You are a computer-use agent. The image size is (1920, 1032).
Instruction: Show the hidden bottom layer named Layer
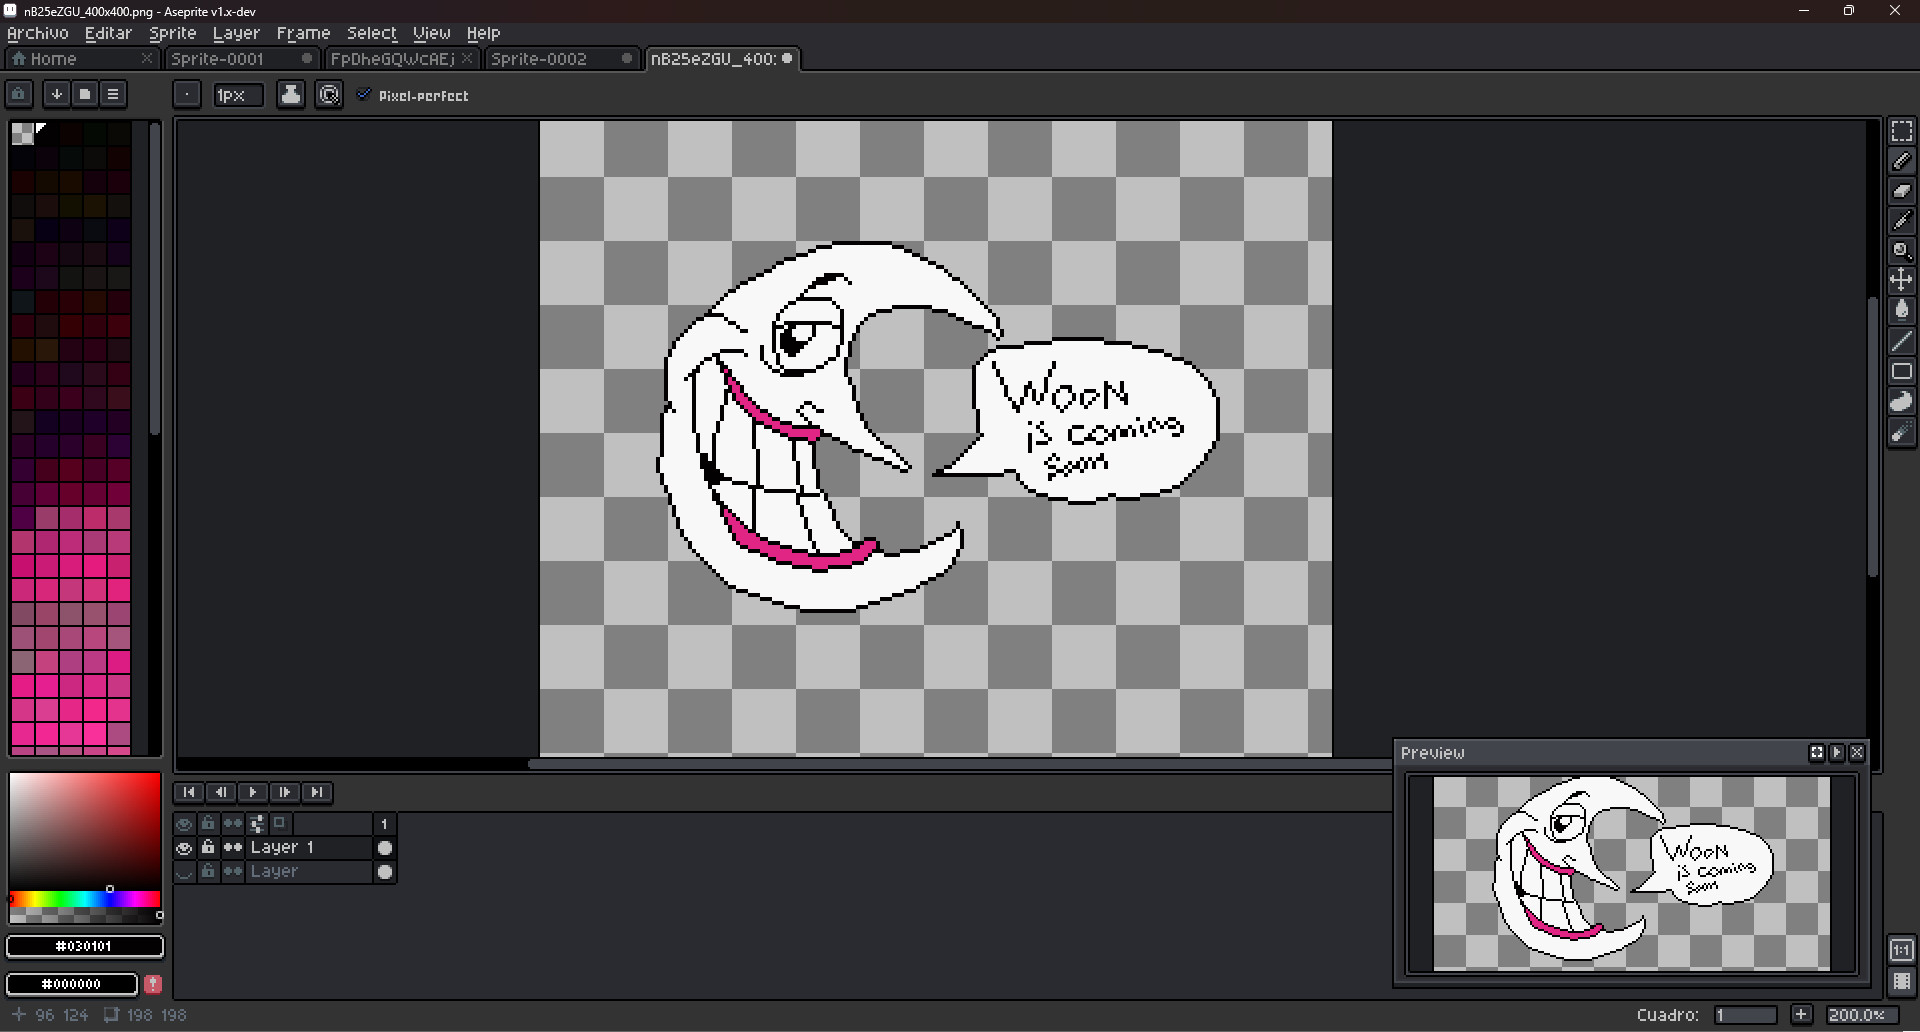[x=184, y=872]
